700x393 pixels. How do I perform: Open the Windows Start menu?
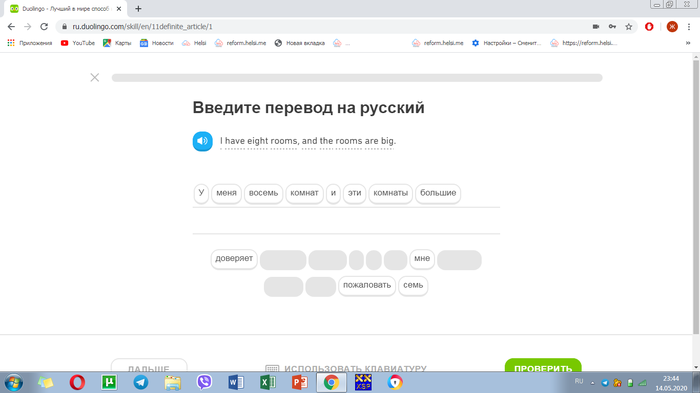pos(13,383)
